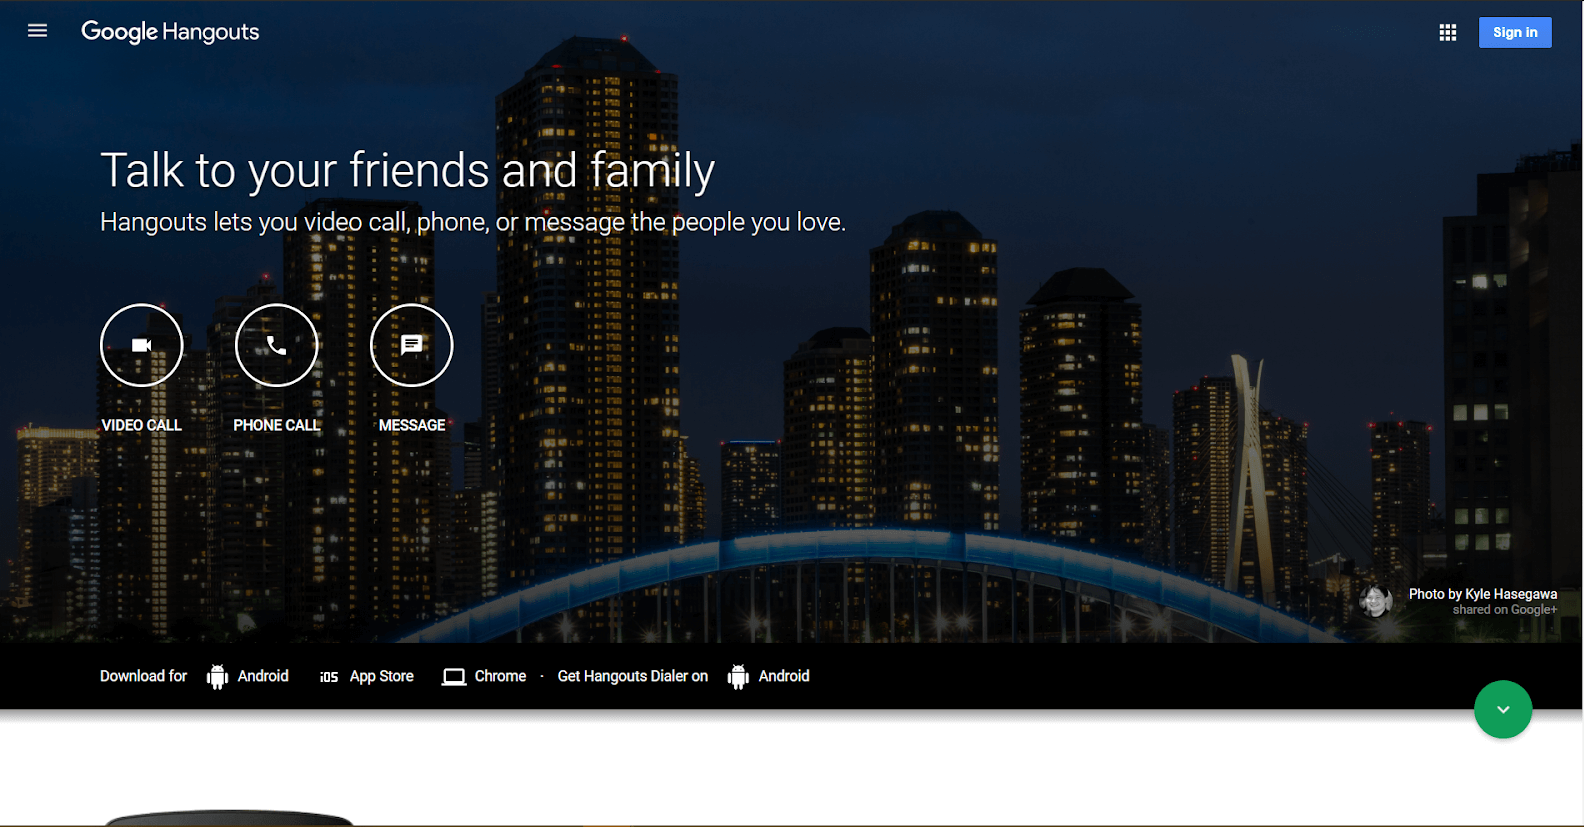This screenshot has width=1584, height=827.
Task: Open the Photo by Kyle Hasegawa credit
Action: pyautogui.click(x=1483, y=594)
